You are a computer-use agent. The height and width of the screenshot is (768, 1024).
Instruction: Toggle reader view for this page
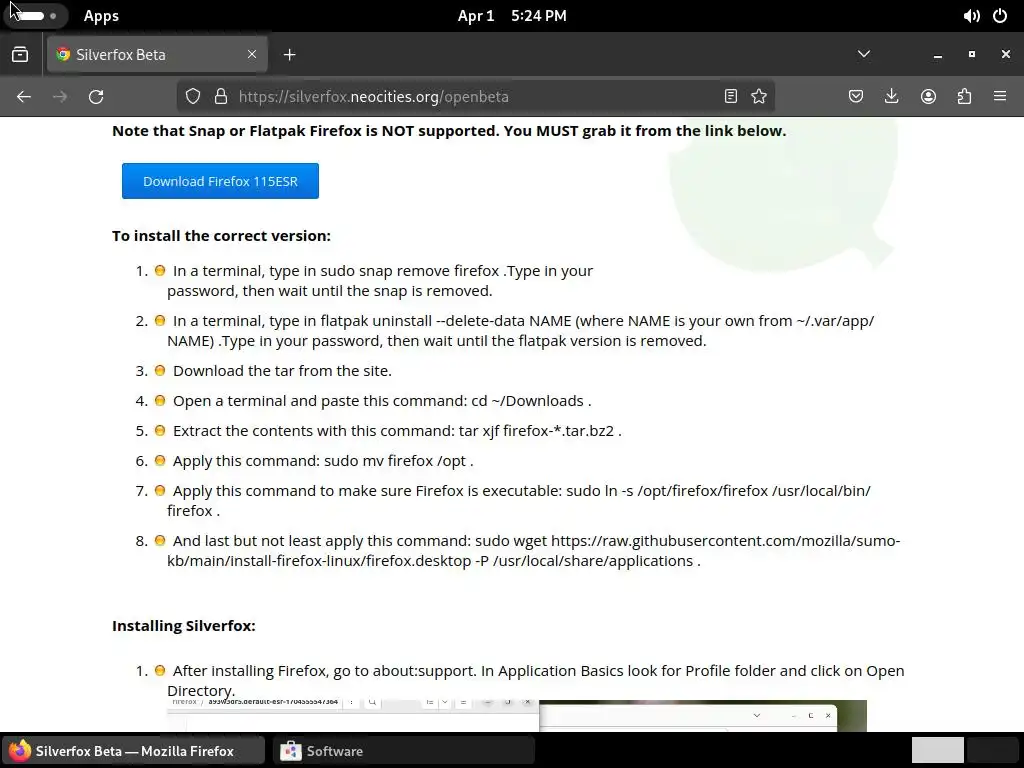coord(731,97)
